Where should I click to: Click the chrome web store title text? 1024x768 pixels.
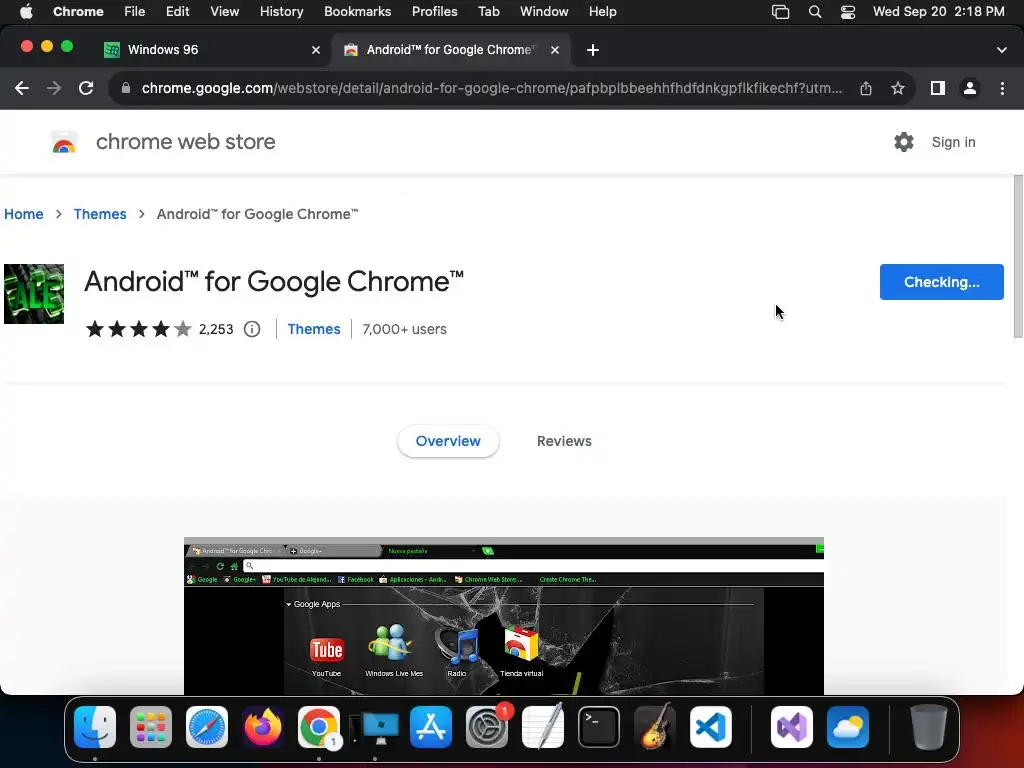(185, 142)
